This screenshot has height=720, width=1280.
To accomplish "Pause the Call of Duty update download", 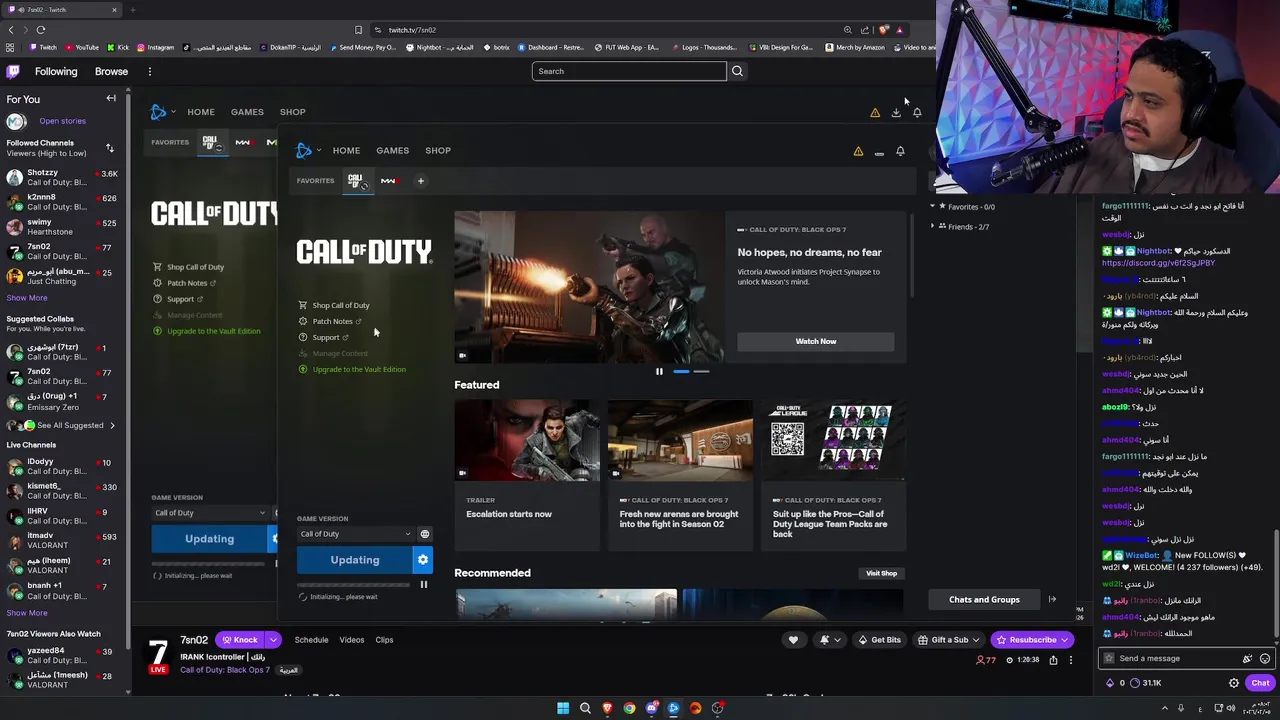I will coord(423,585).
